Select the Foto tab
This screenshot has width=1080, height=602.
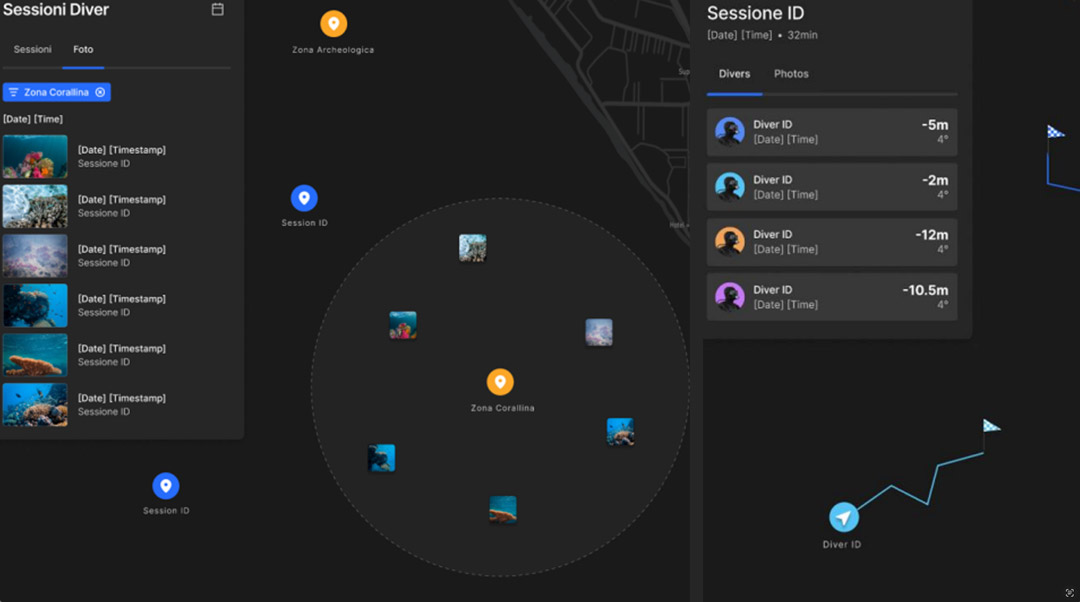point(83,50)
